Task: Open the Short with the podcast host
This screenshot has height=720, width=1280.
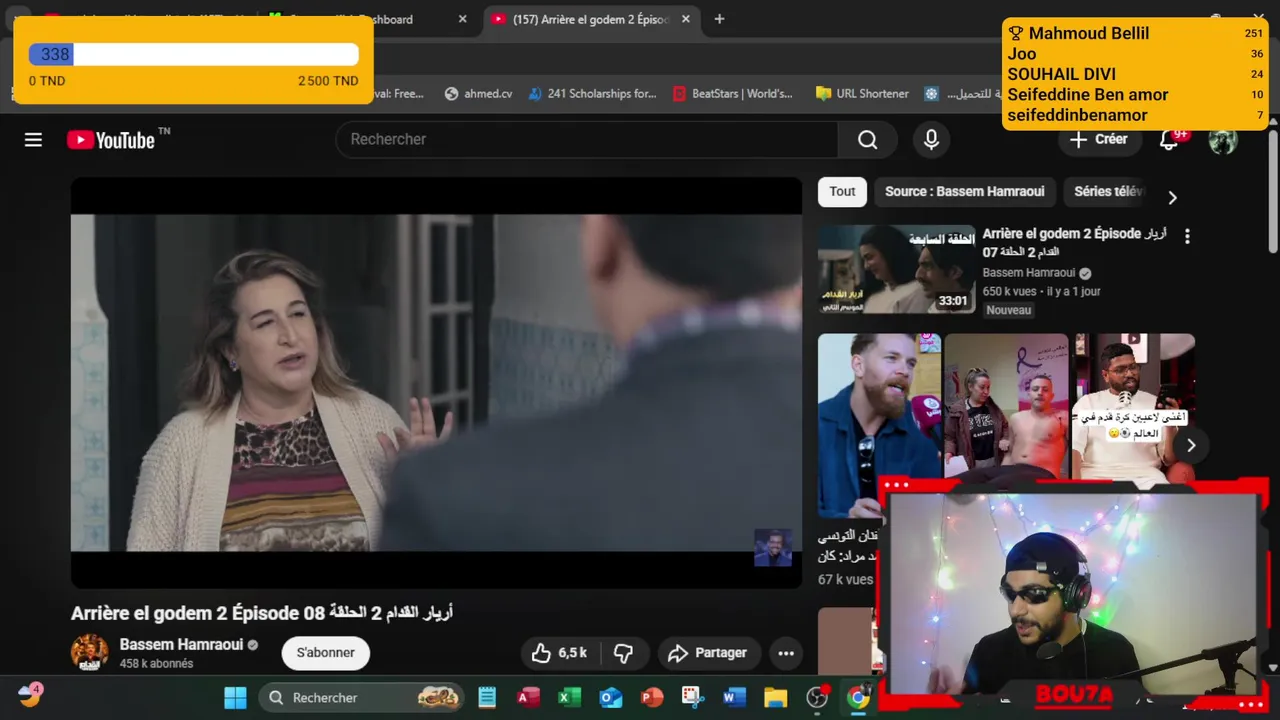Action: pos(1133,410)
